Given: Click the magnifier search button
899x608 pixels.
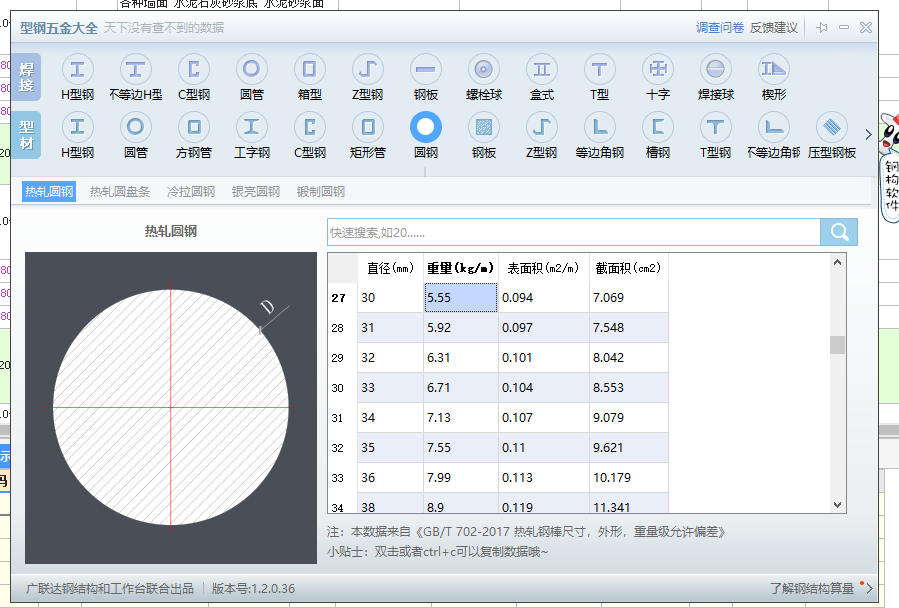Looking at the screenshot, I should pyautogui.click(x=839, y=232).
